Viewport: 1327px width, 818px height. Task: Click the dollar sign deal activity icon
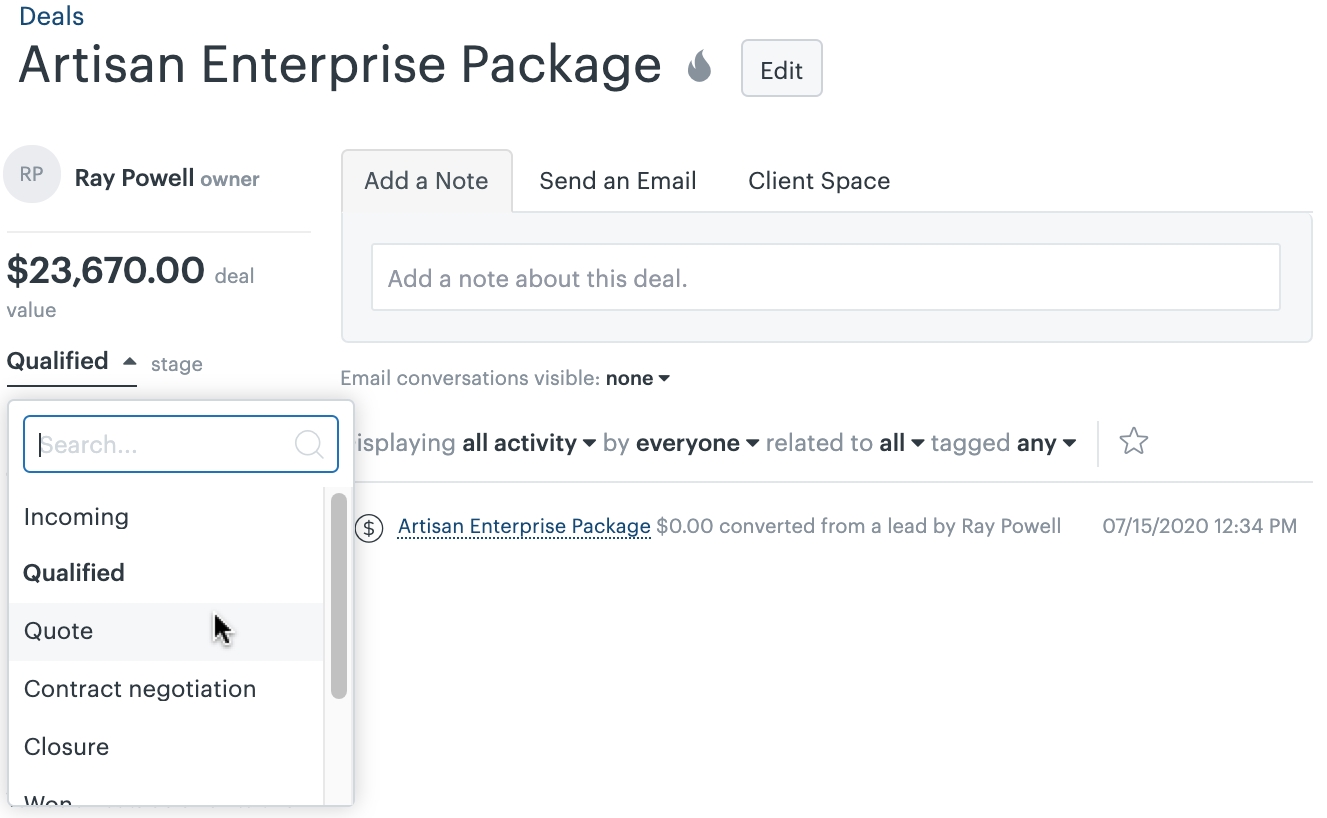point(369,527)
